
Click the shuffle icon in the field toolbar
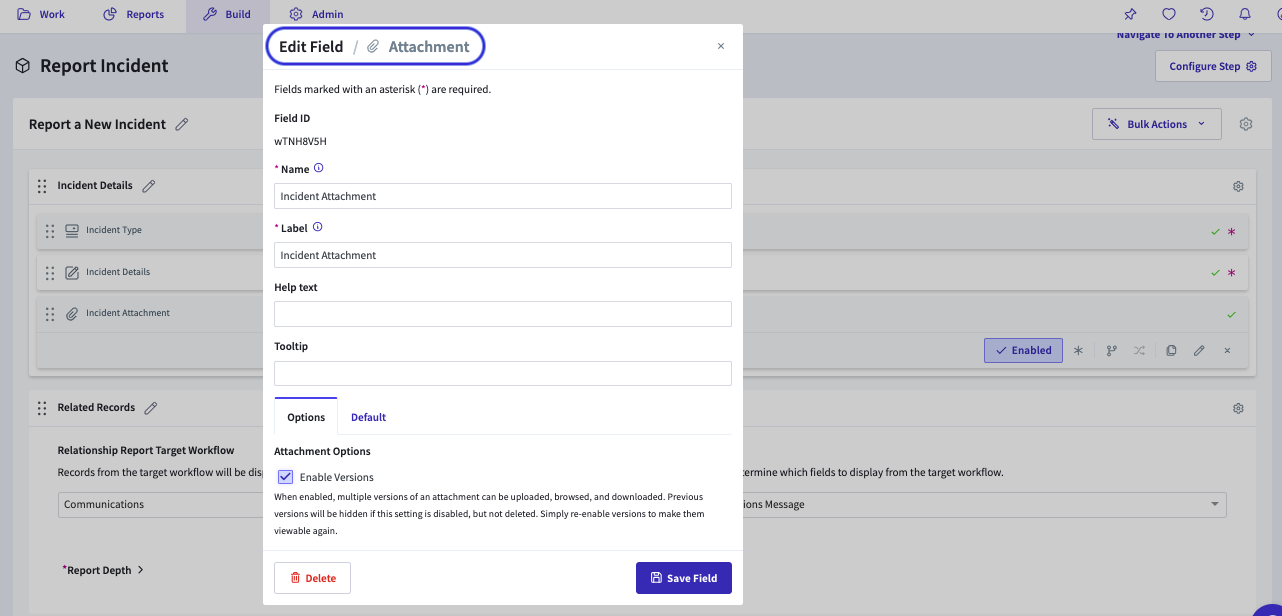(x=1140, y=350)
